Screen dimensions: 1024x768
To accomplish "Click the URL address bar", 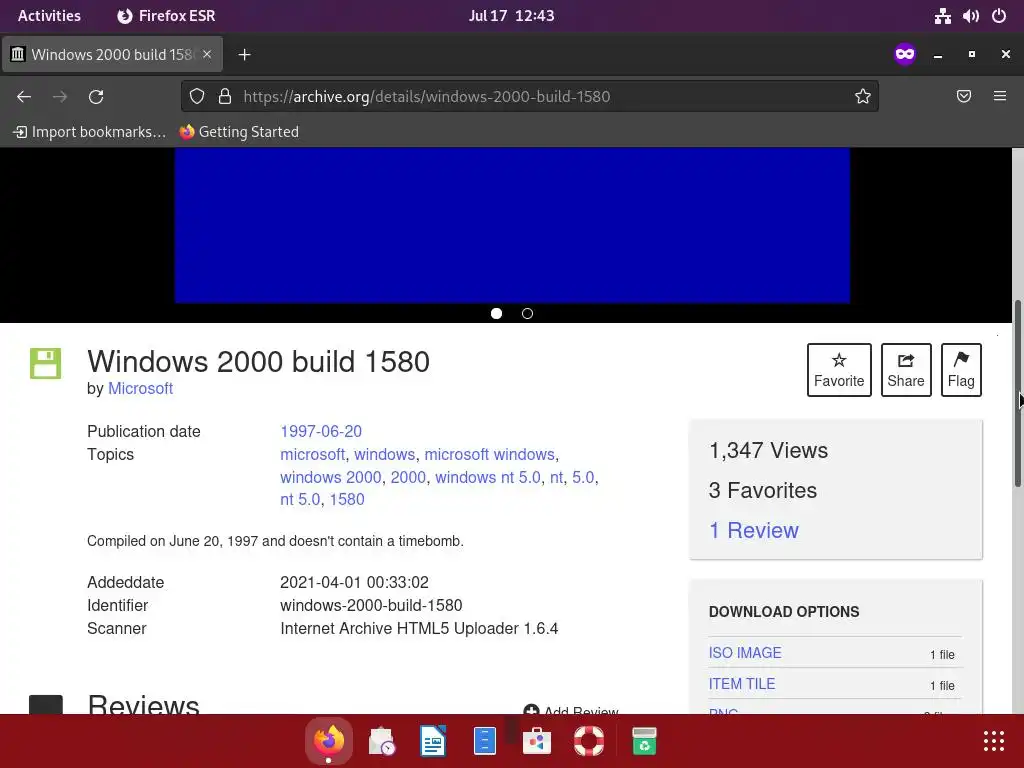I will pos(529,97).
